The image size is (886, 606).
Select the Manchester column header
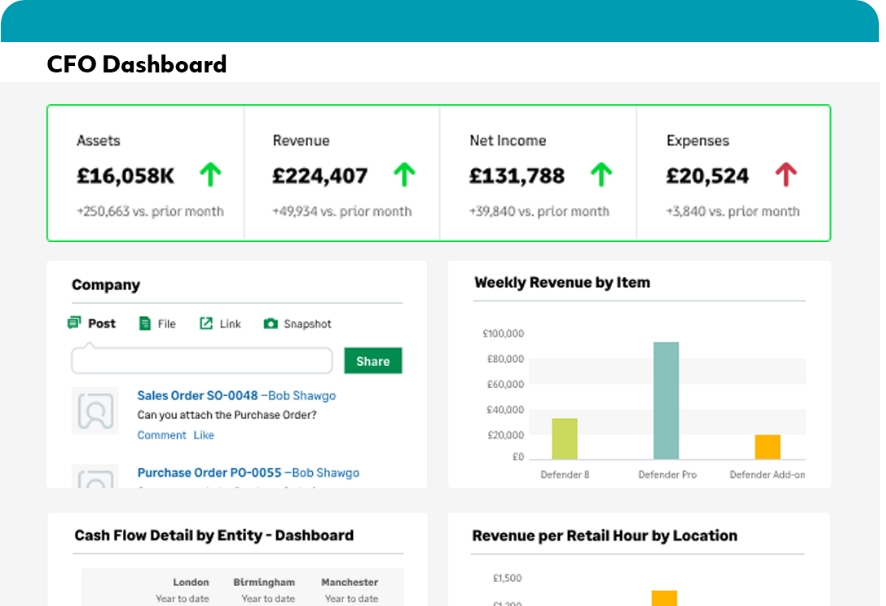(x=349, y=582)
